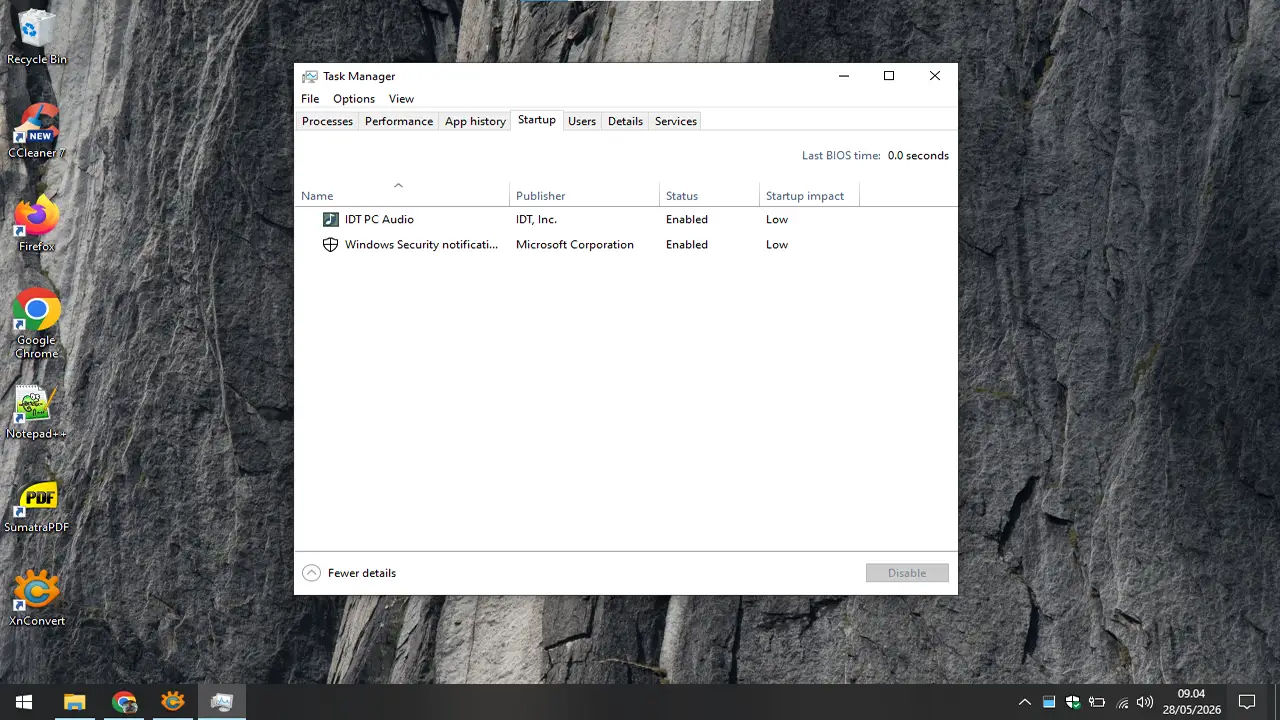Switch to the App history tab
The image size is (1280, 720).
pos(475,121)
